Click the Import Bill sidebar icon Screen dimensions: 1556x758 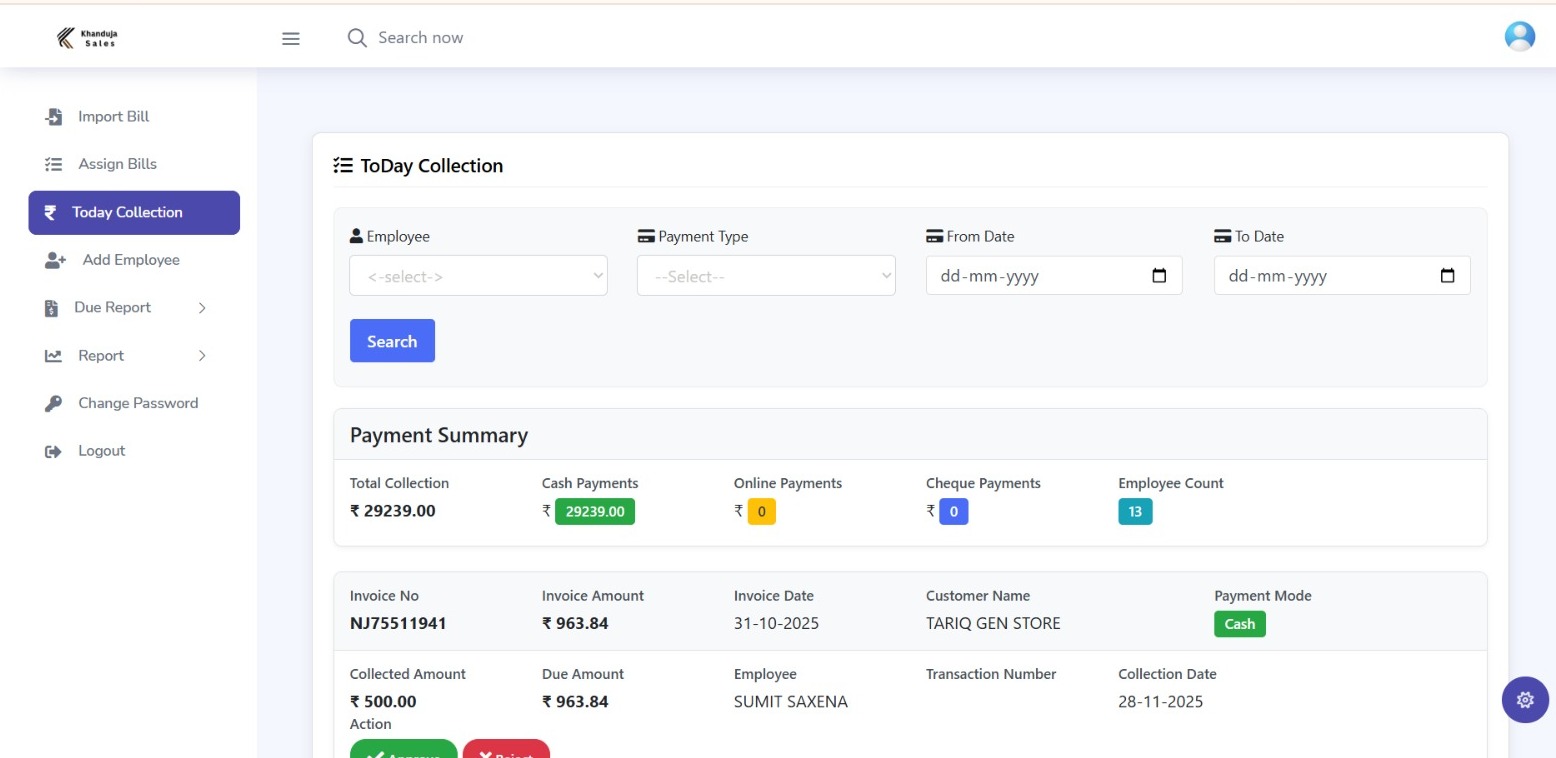tap(54, 117)
